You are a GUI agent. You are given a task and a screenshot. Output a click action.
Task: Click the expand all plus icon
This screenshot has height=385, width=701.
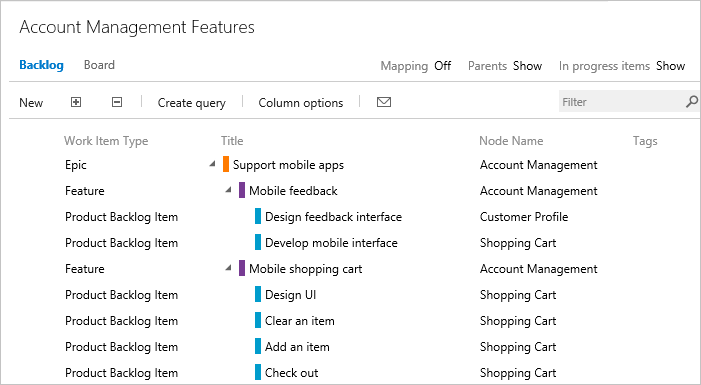[76, 102]
